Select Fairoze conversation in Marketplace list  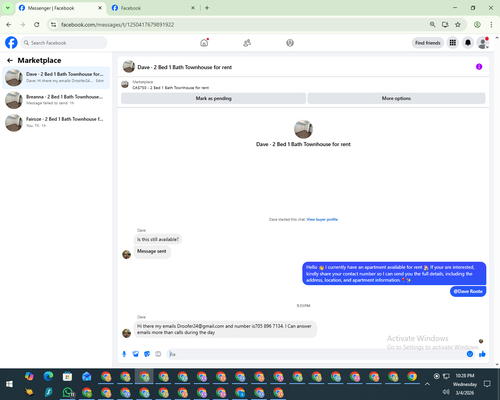(56, 122)
